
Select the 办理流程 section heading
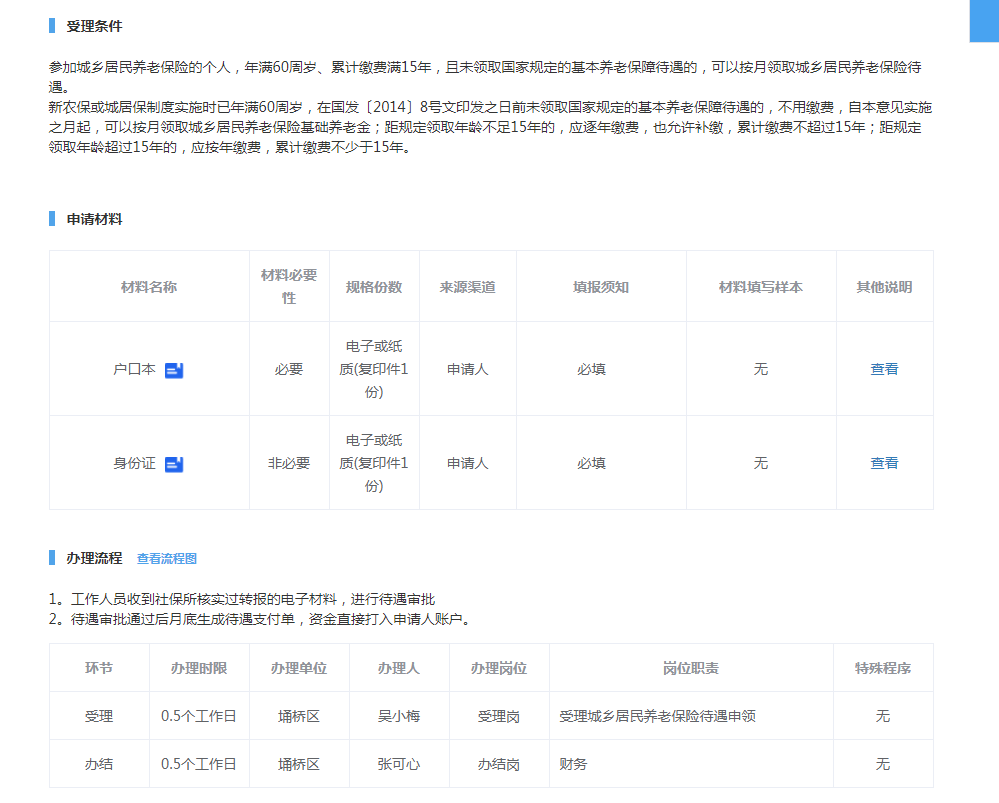pyautogui.click(x=94, y=557)
